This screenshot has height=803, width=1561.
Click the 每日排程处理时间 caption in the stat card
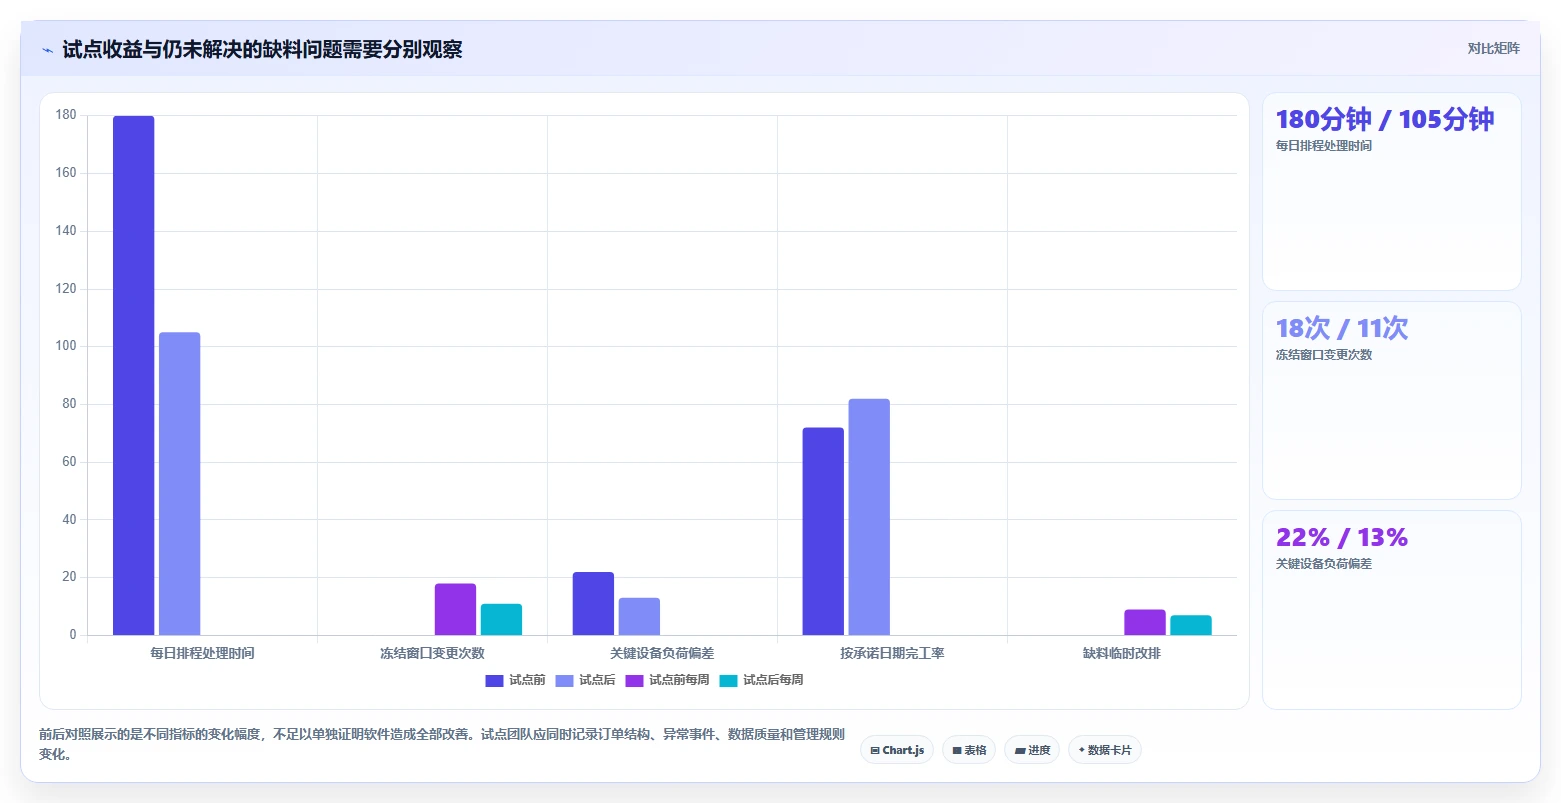pos(1324,146)
